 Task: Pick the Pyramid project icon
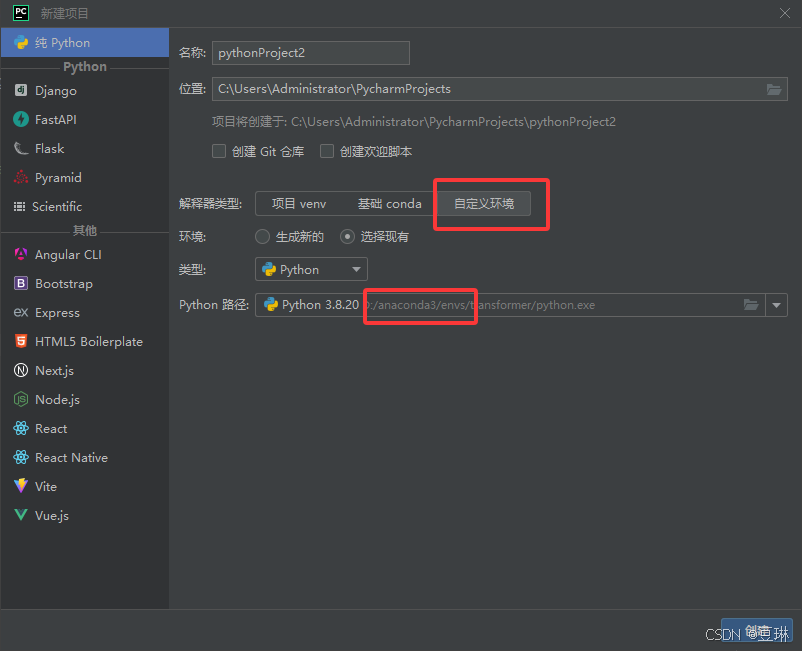tap(21, 177)
